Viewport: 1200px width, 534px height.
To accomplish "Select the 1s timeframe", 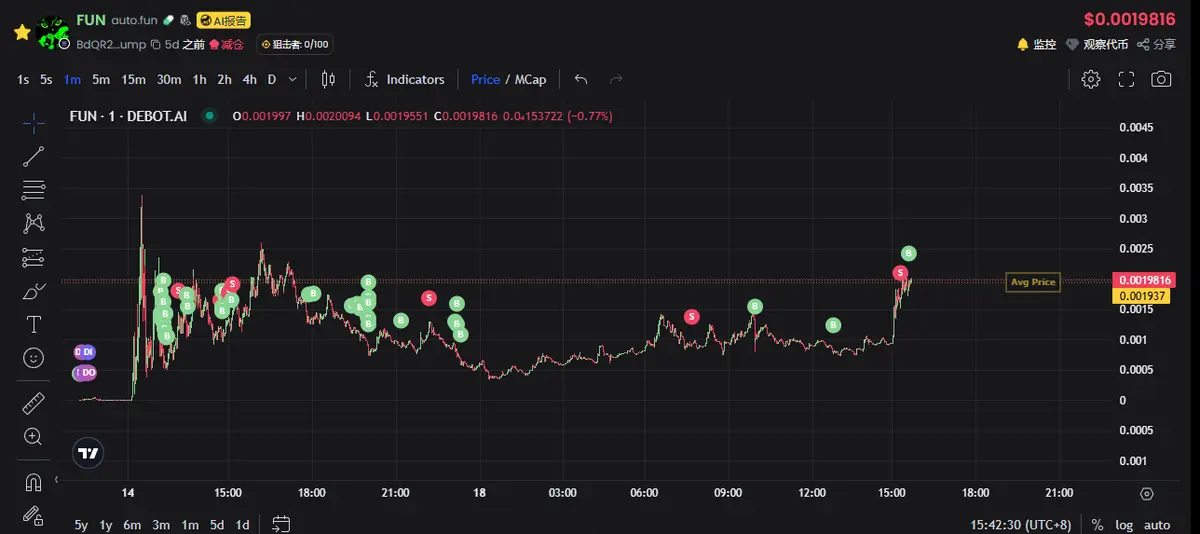I will tap(23, 79).
